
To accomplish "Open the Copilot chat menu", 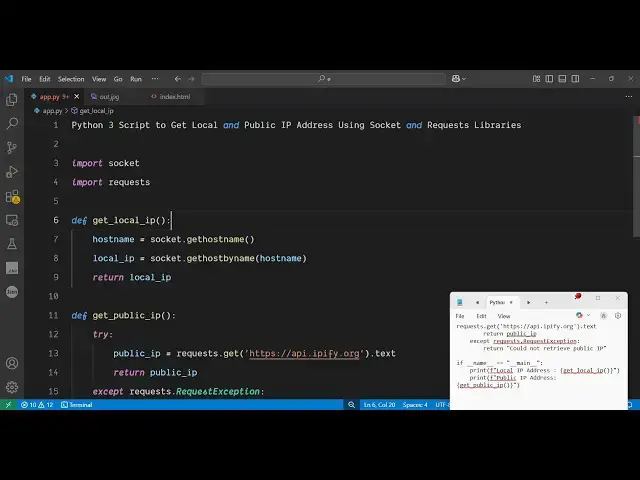I will click(459, 79).
